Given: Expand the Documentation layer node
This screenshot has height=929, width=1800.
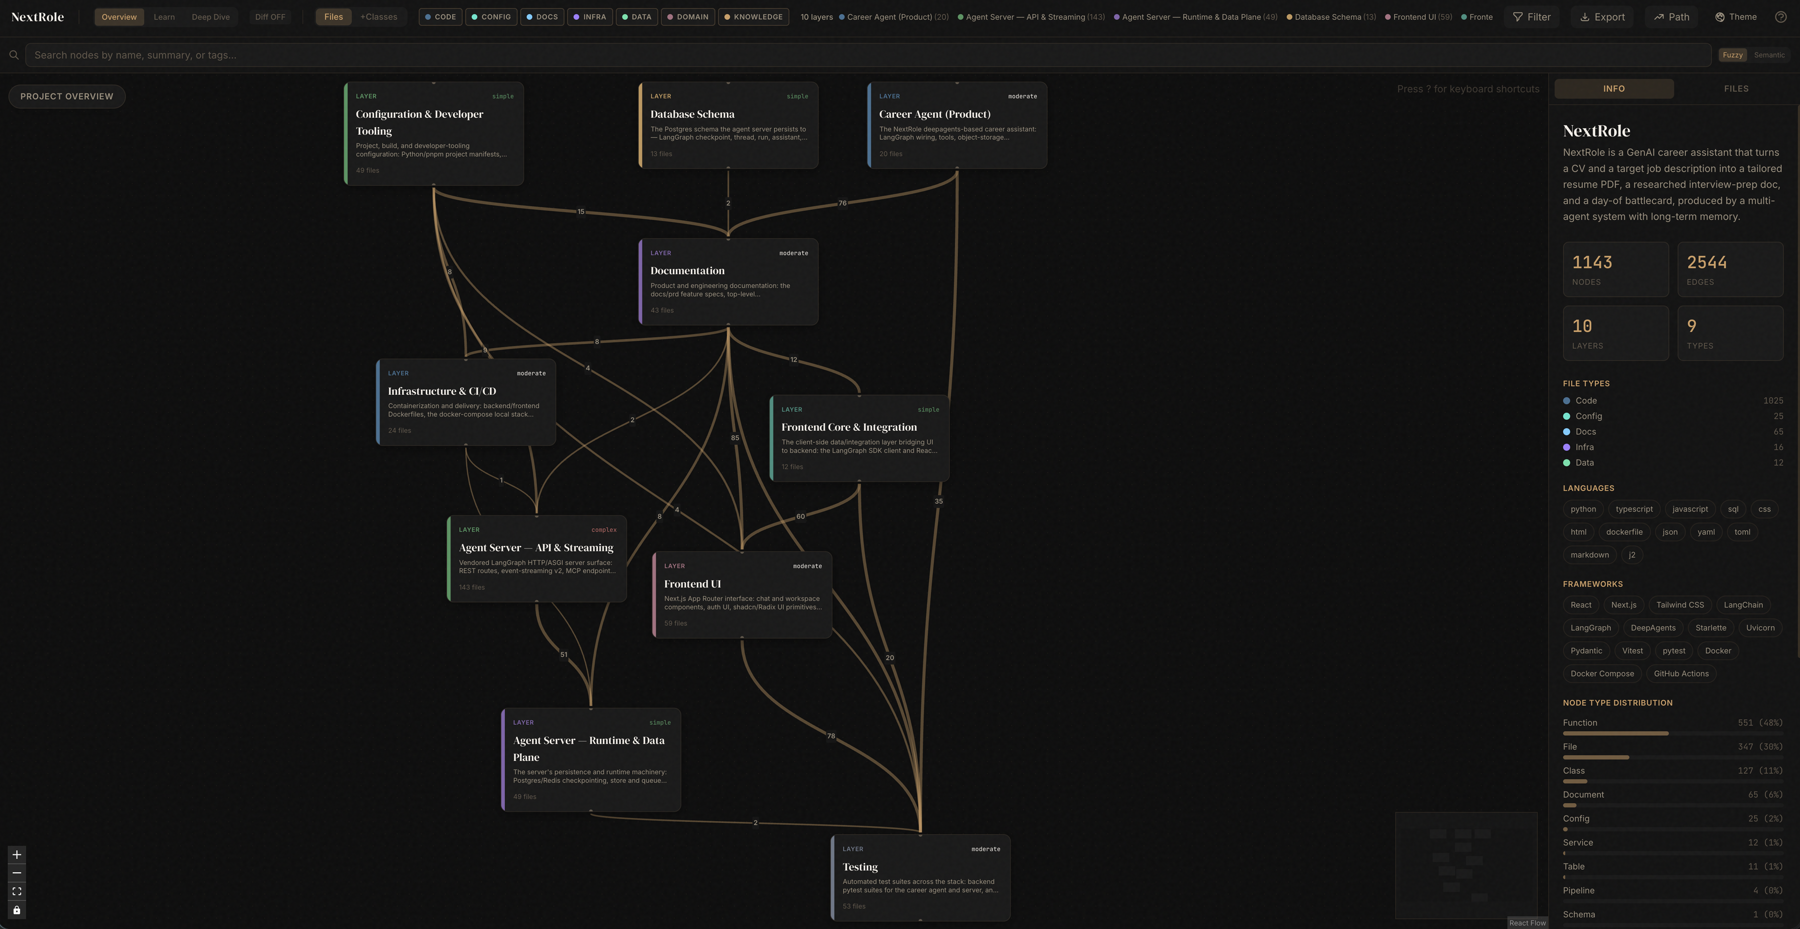Looking at the screenshot, I should point(729,282).
